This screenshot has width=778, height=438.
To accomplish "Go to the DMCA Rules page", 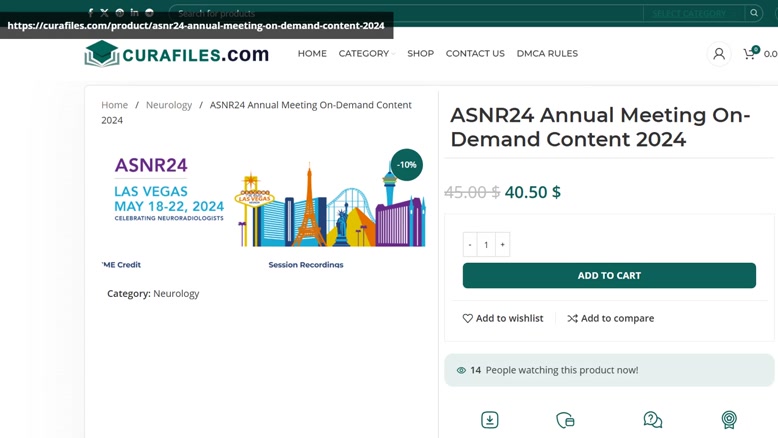I will (547, 54).
